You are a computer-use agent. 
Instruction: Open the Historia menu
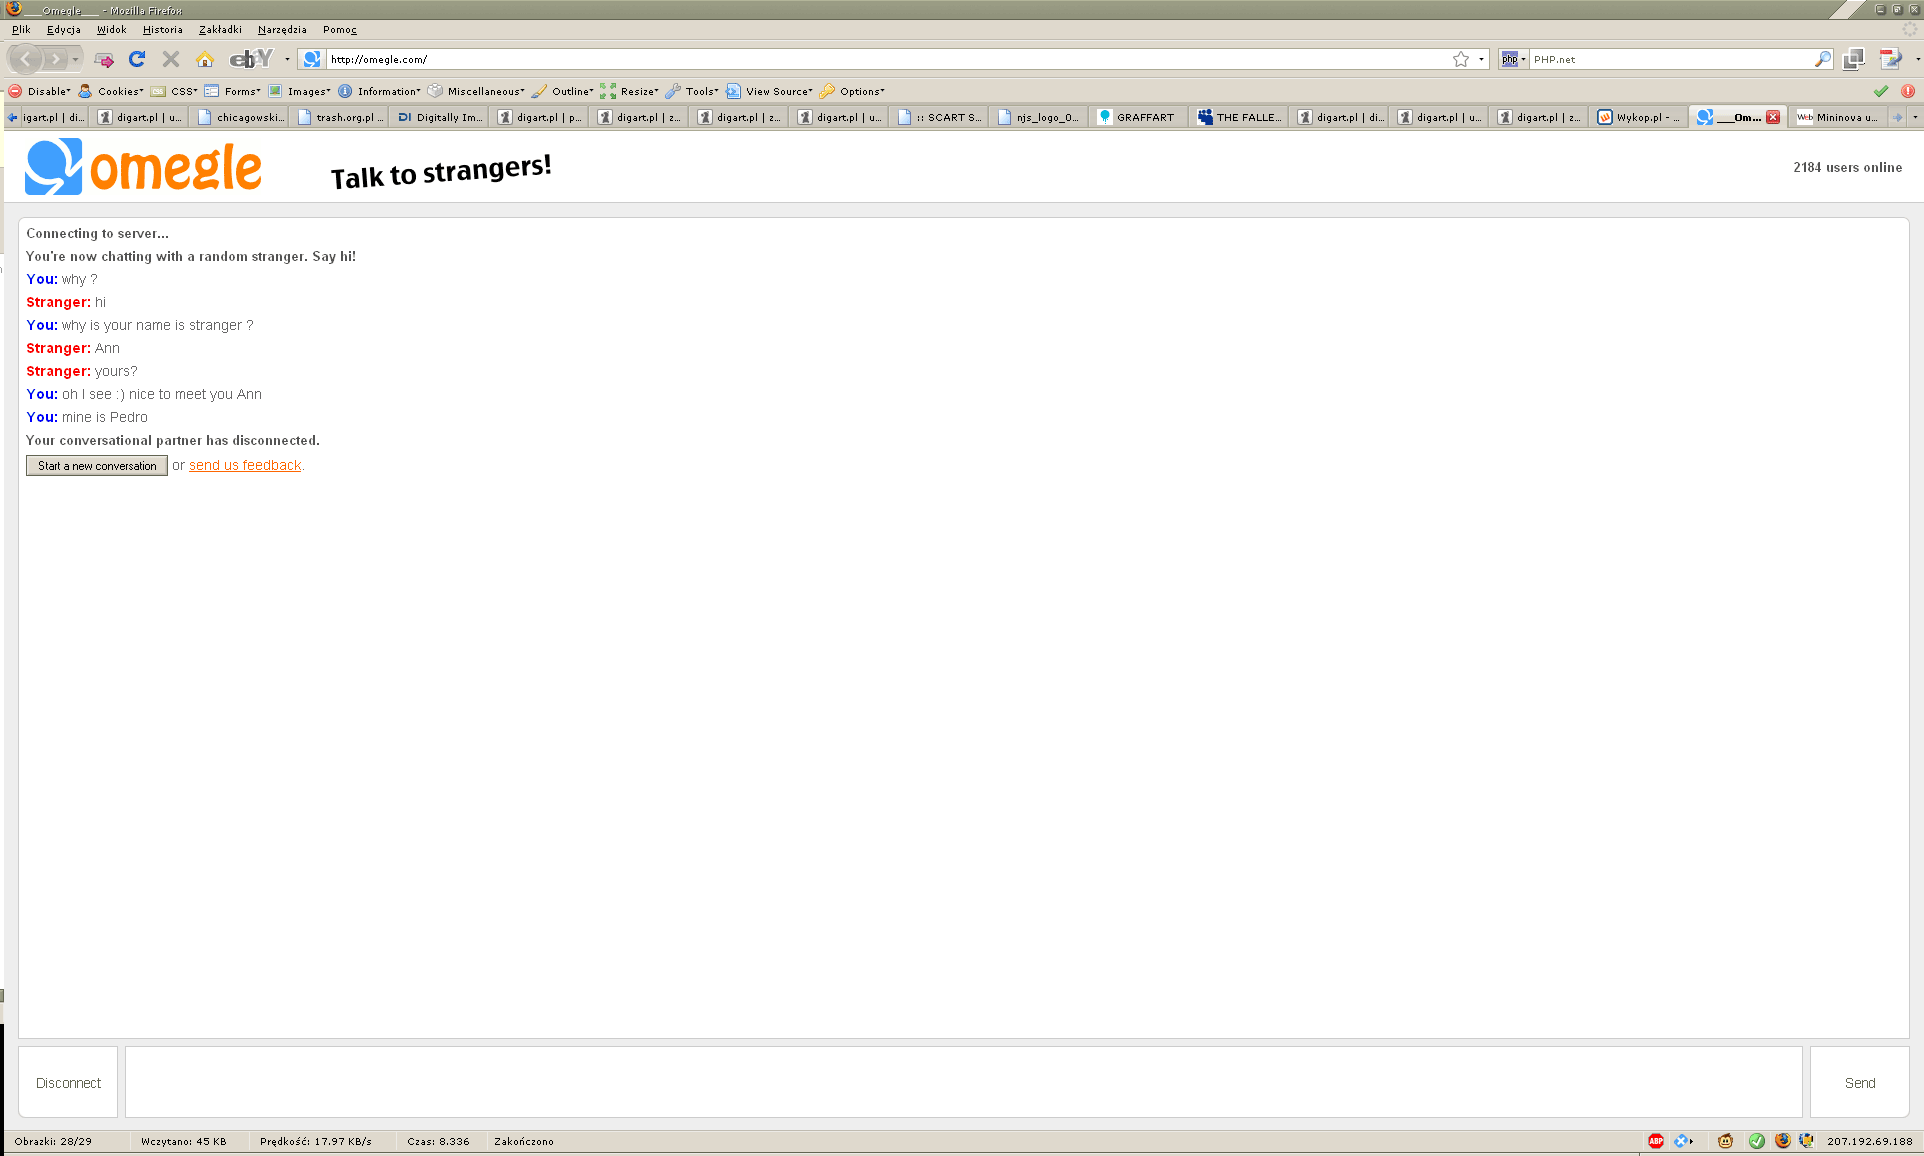[x=162, y=30]
